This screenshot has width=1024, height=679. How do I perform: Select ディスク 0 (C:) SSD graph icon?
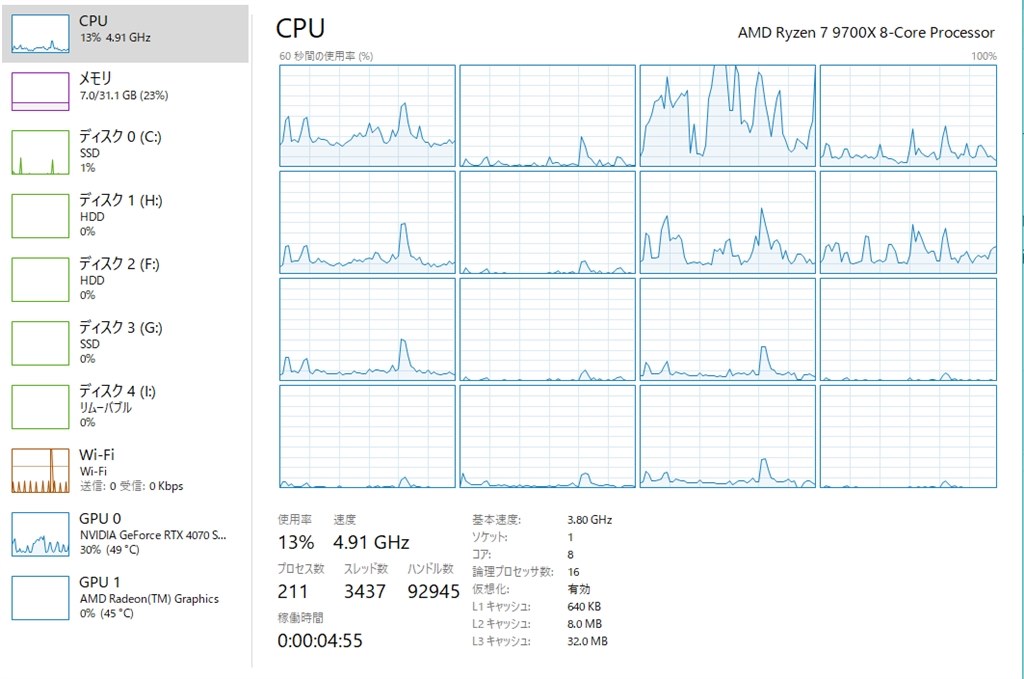pyautogui.click(x=40, y=152)
